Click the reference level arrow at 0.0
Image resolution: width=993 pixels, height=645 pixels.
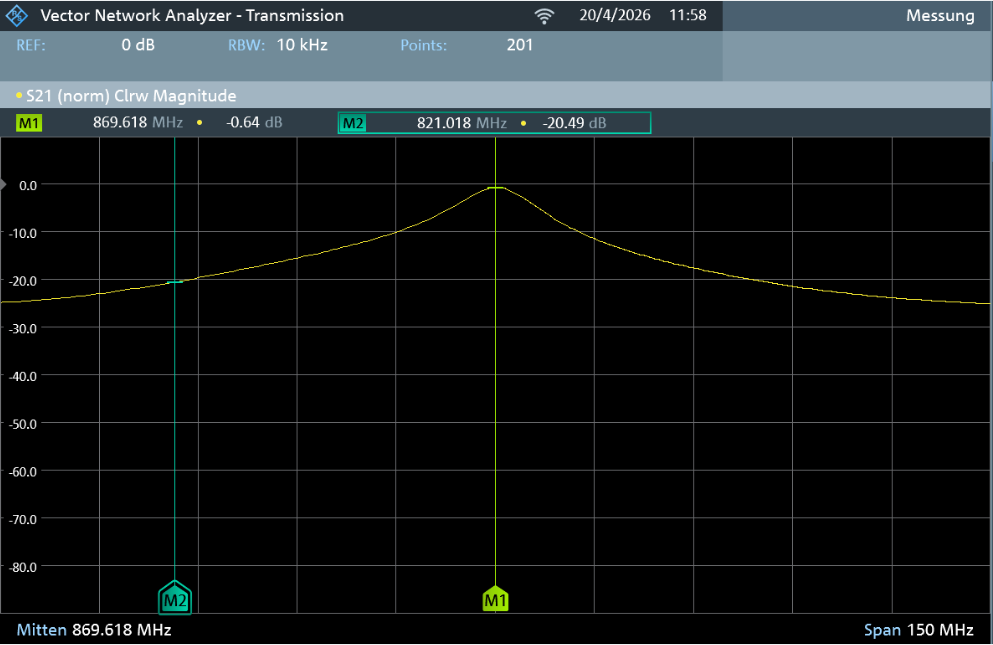coord(3,185)
